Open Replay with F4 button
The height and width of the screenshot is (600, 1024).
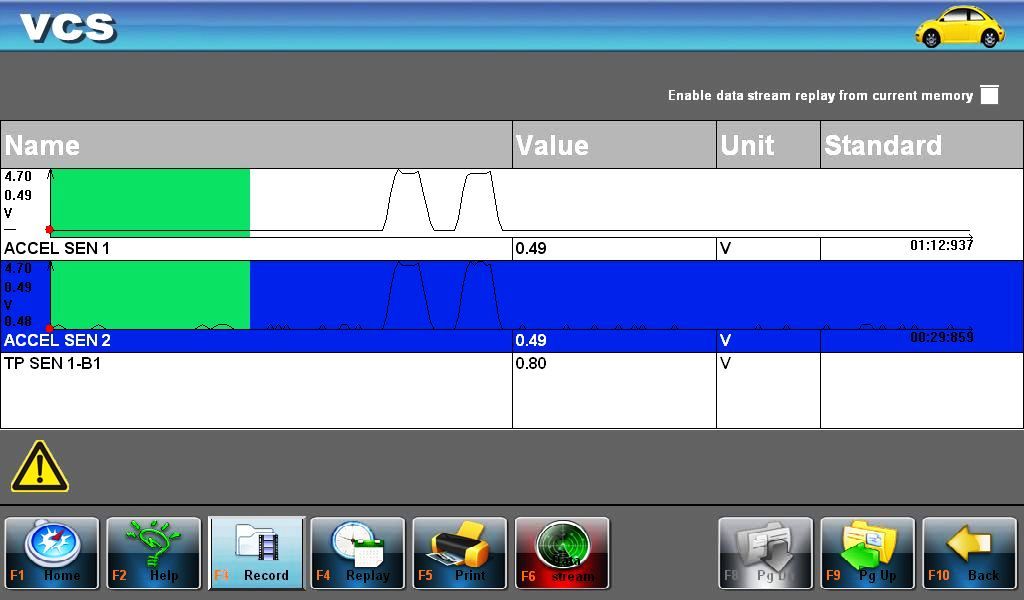[x=358, y=553]
